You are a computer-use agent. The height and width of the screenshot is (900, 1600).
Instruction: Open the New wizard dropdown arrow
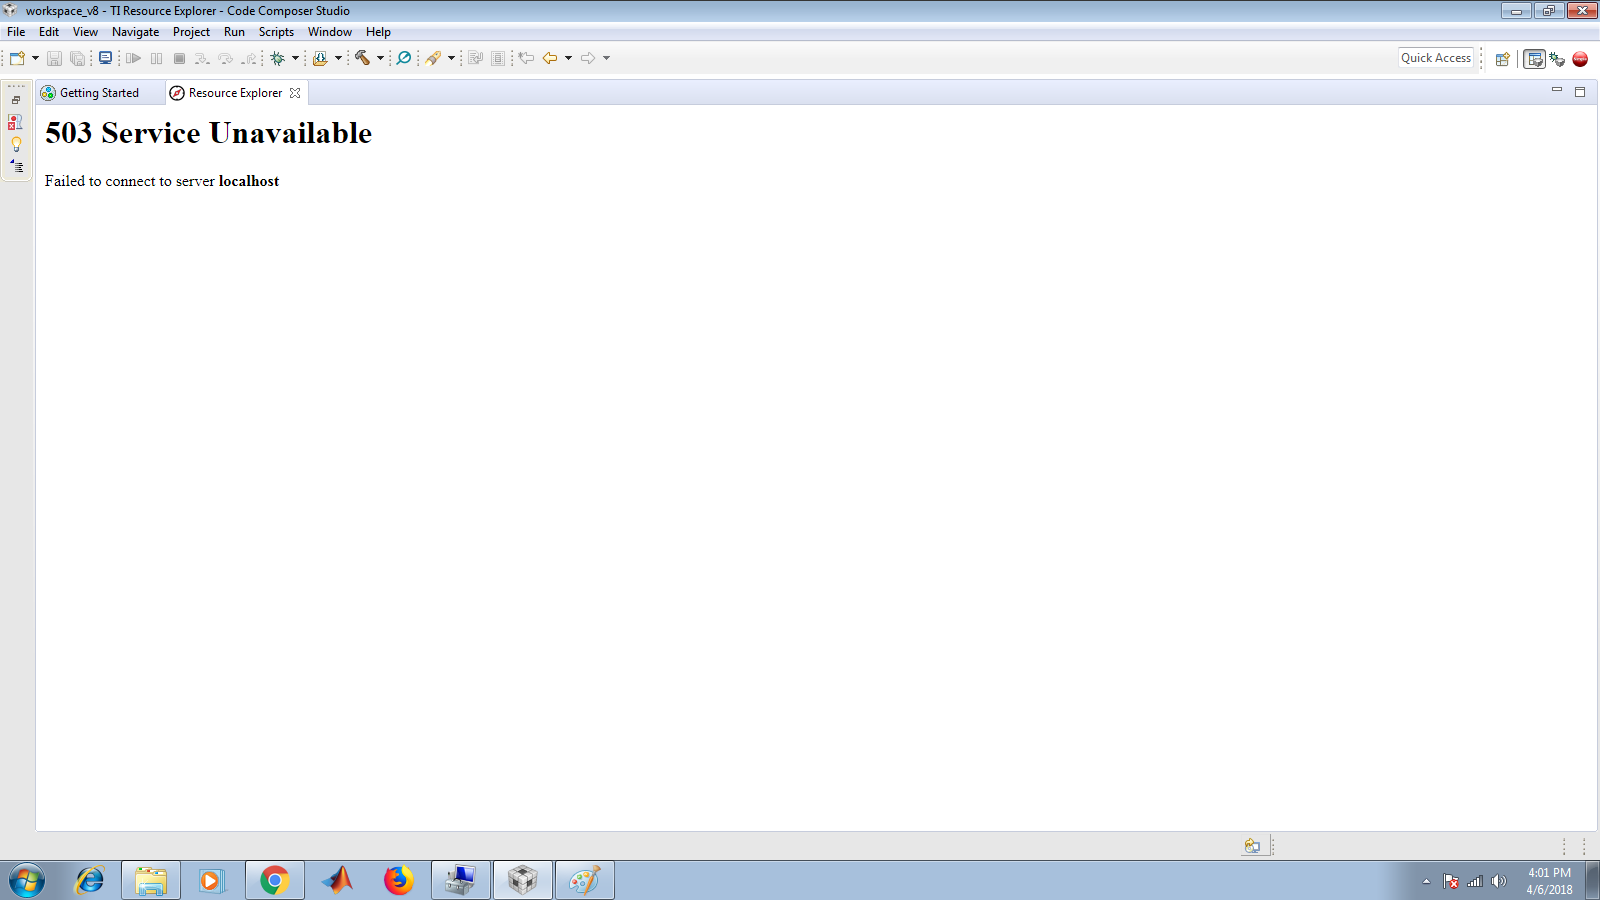35,58
